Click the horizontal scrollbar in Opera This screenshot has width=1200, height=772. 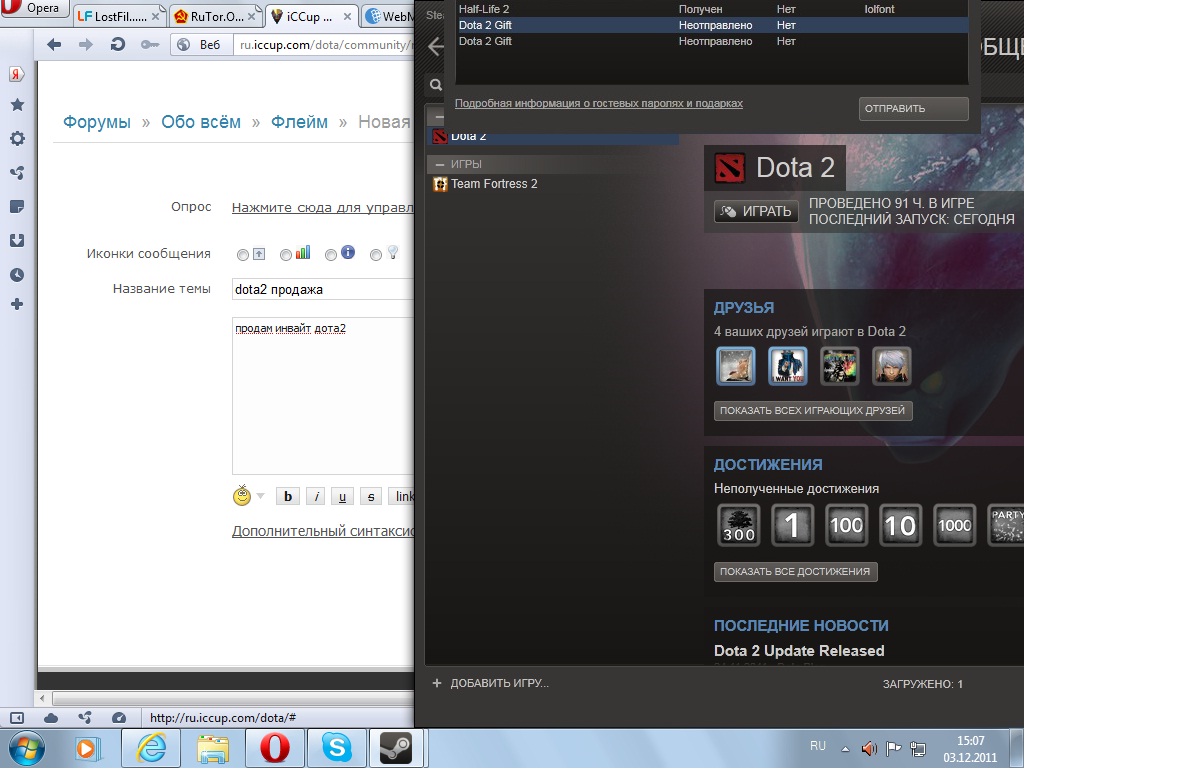coord(233,699)
